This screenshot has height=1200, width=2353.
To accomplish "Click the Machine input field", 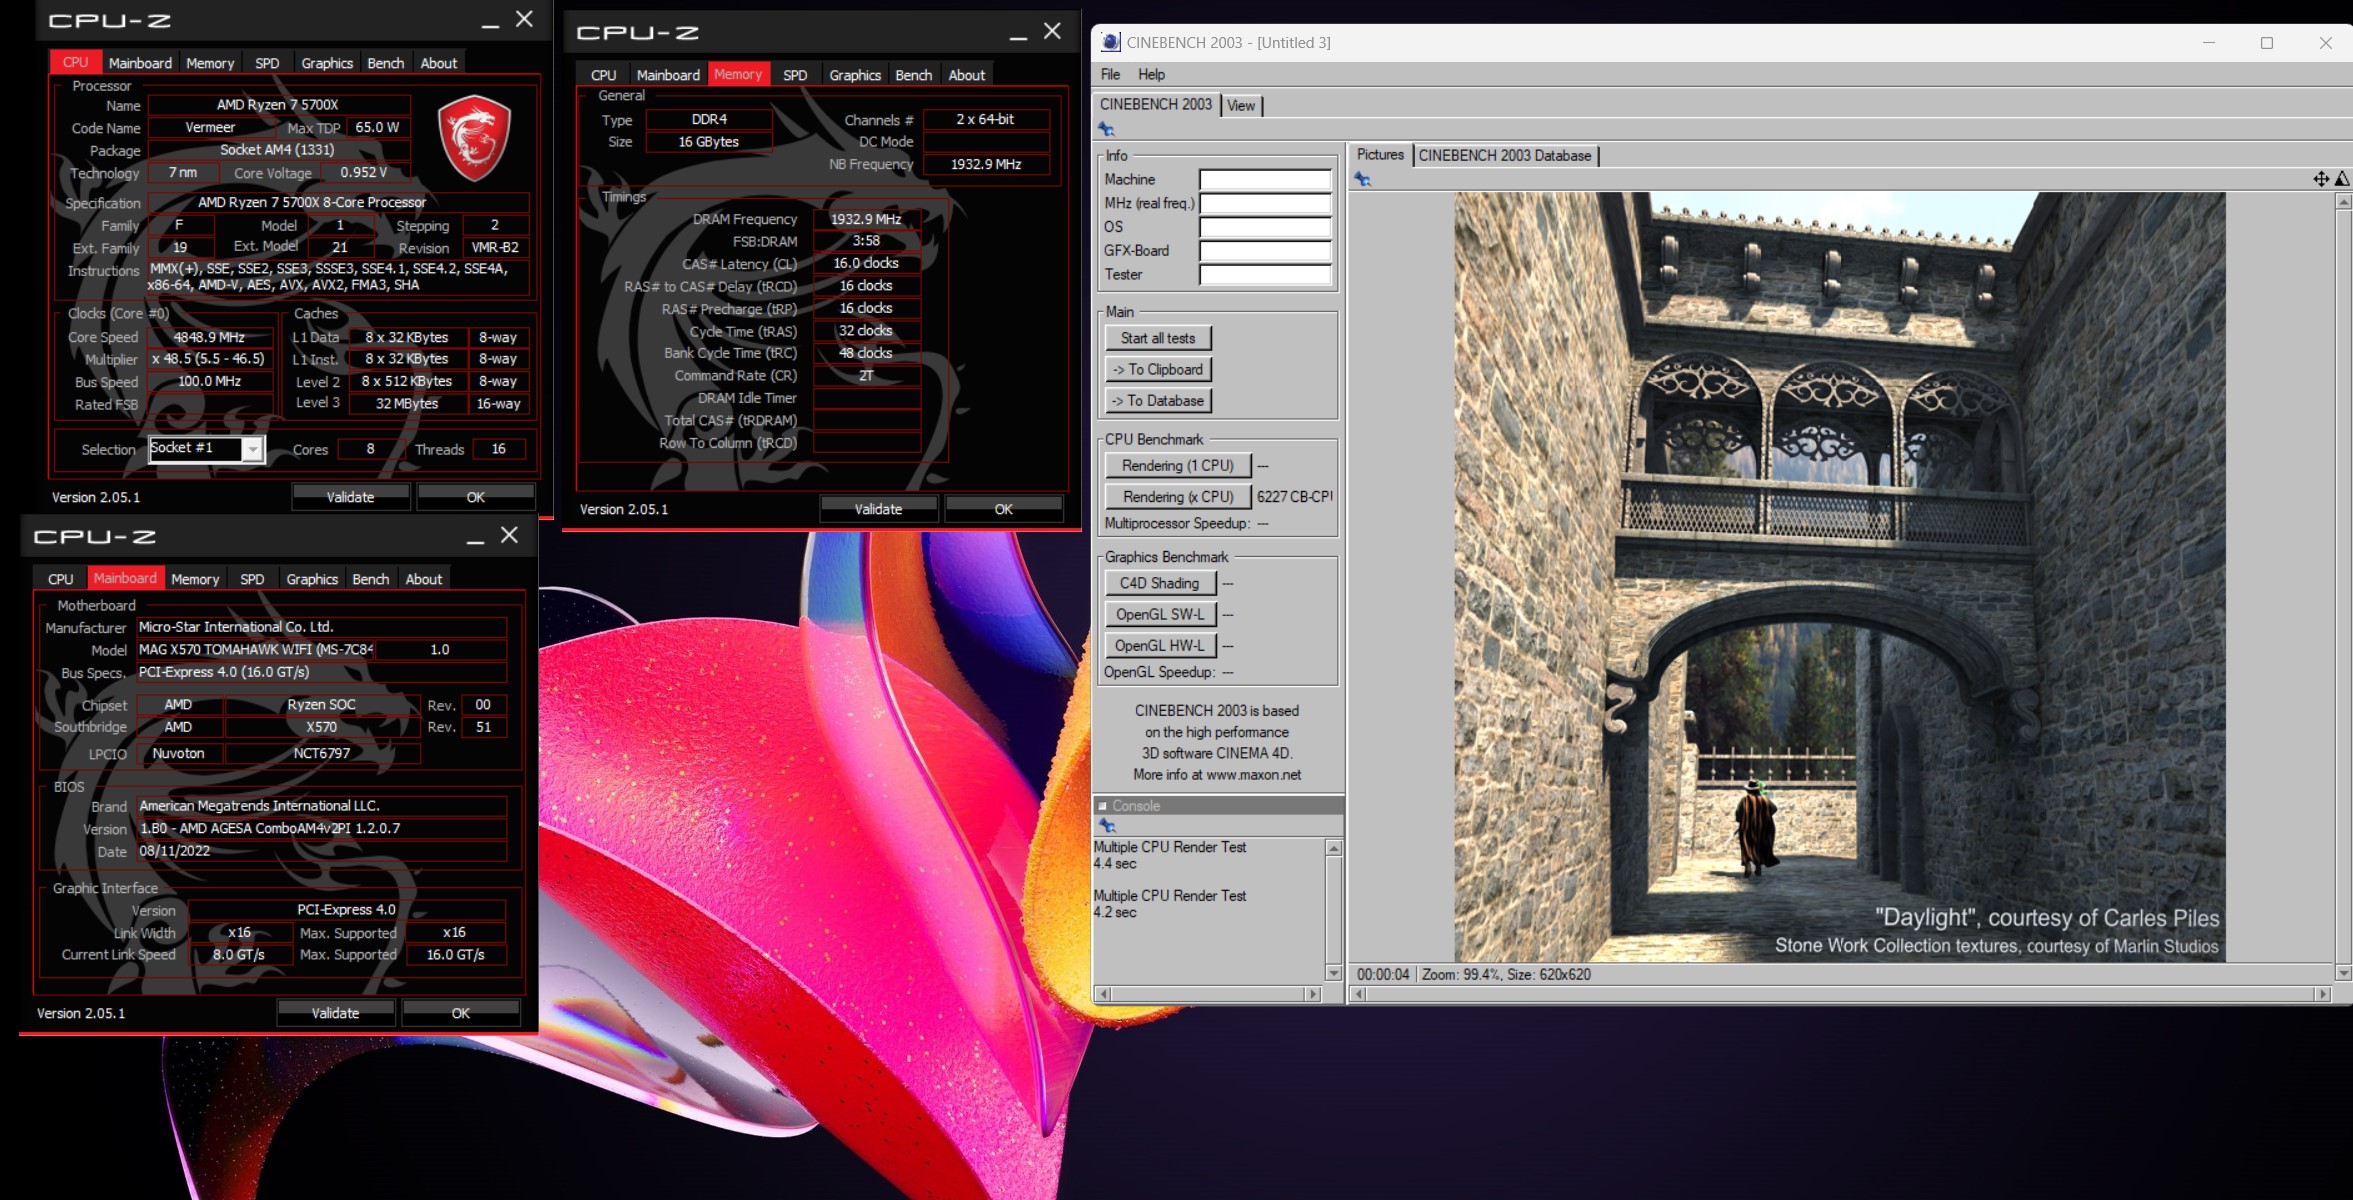I will [x=1265, y=180].
